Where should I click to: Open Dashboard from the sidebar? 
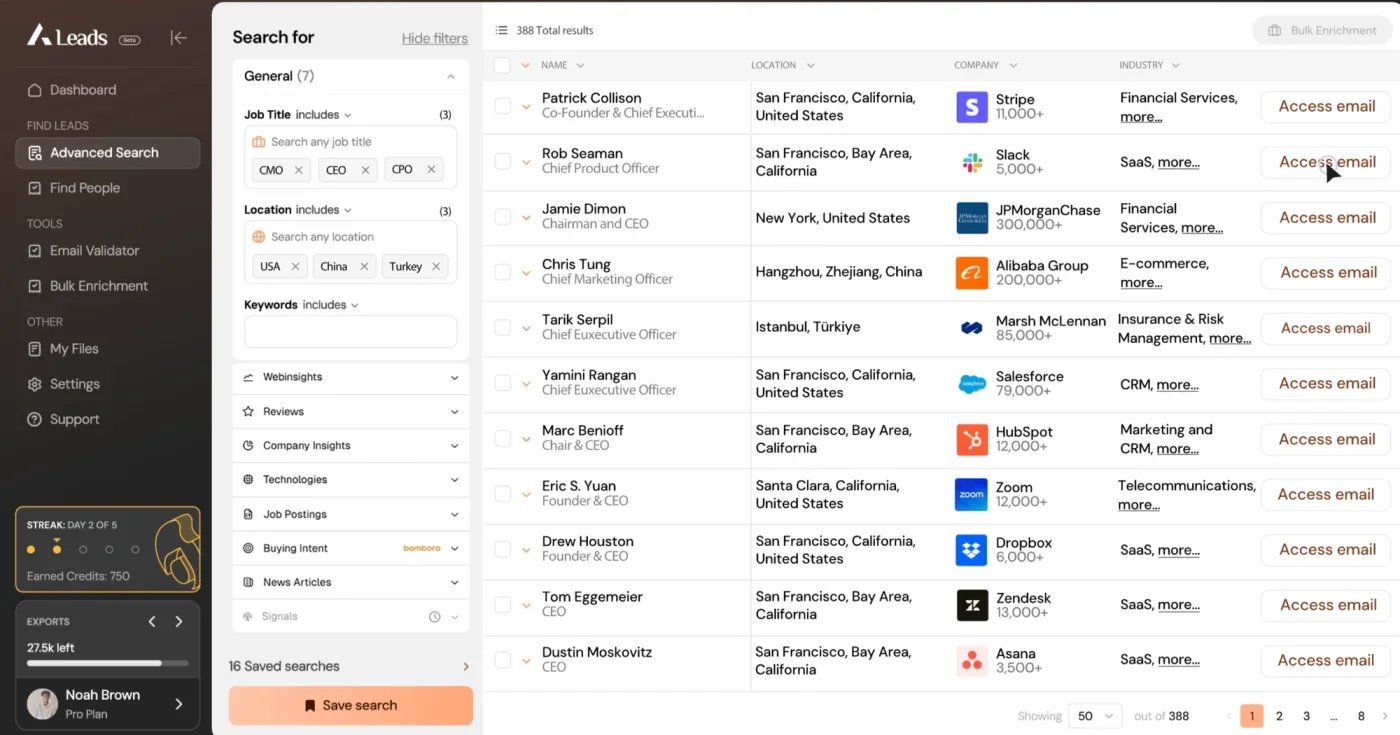pyautogui.click(x=83, y=90)
